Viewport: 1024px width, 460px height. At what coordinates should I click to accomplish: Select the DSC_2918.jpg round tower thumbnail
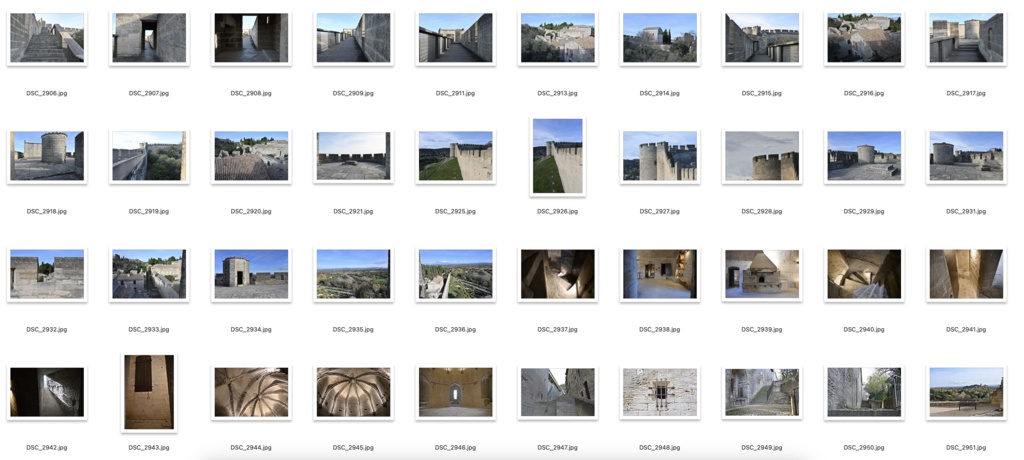(x=47, y=156)
